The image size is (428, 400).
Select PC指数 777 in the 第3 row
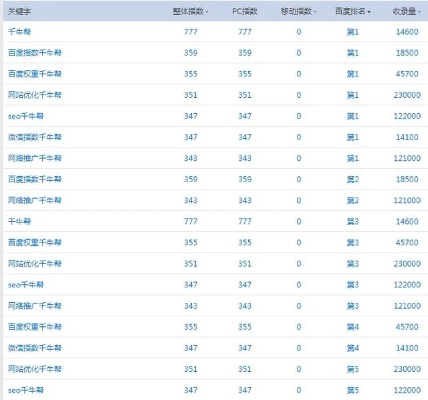coord(245,221)
